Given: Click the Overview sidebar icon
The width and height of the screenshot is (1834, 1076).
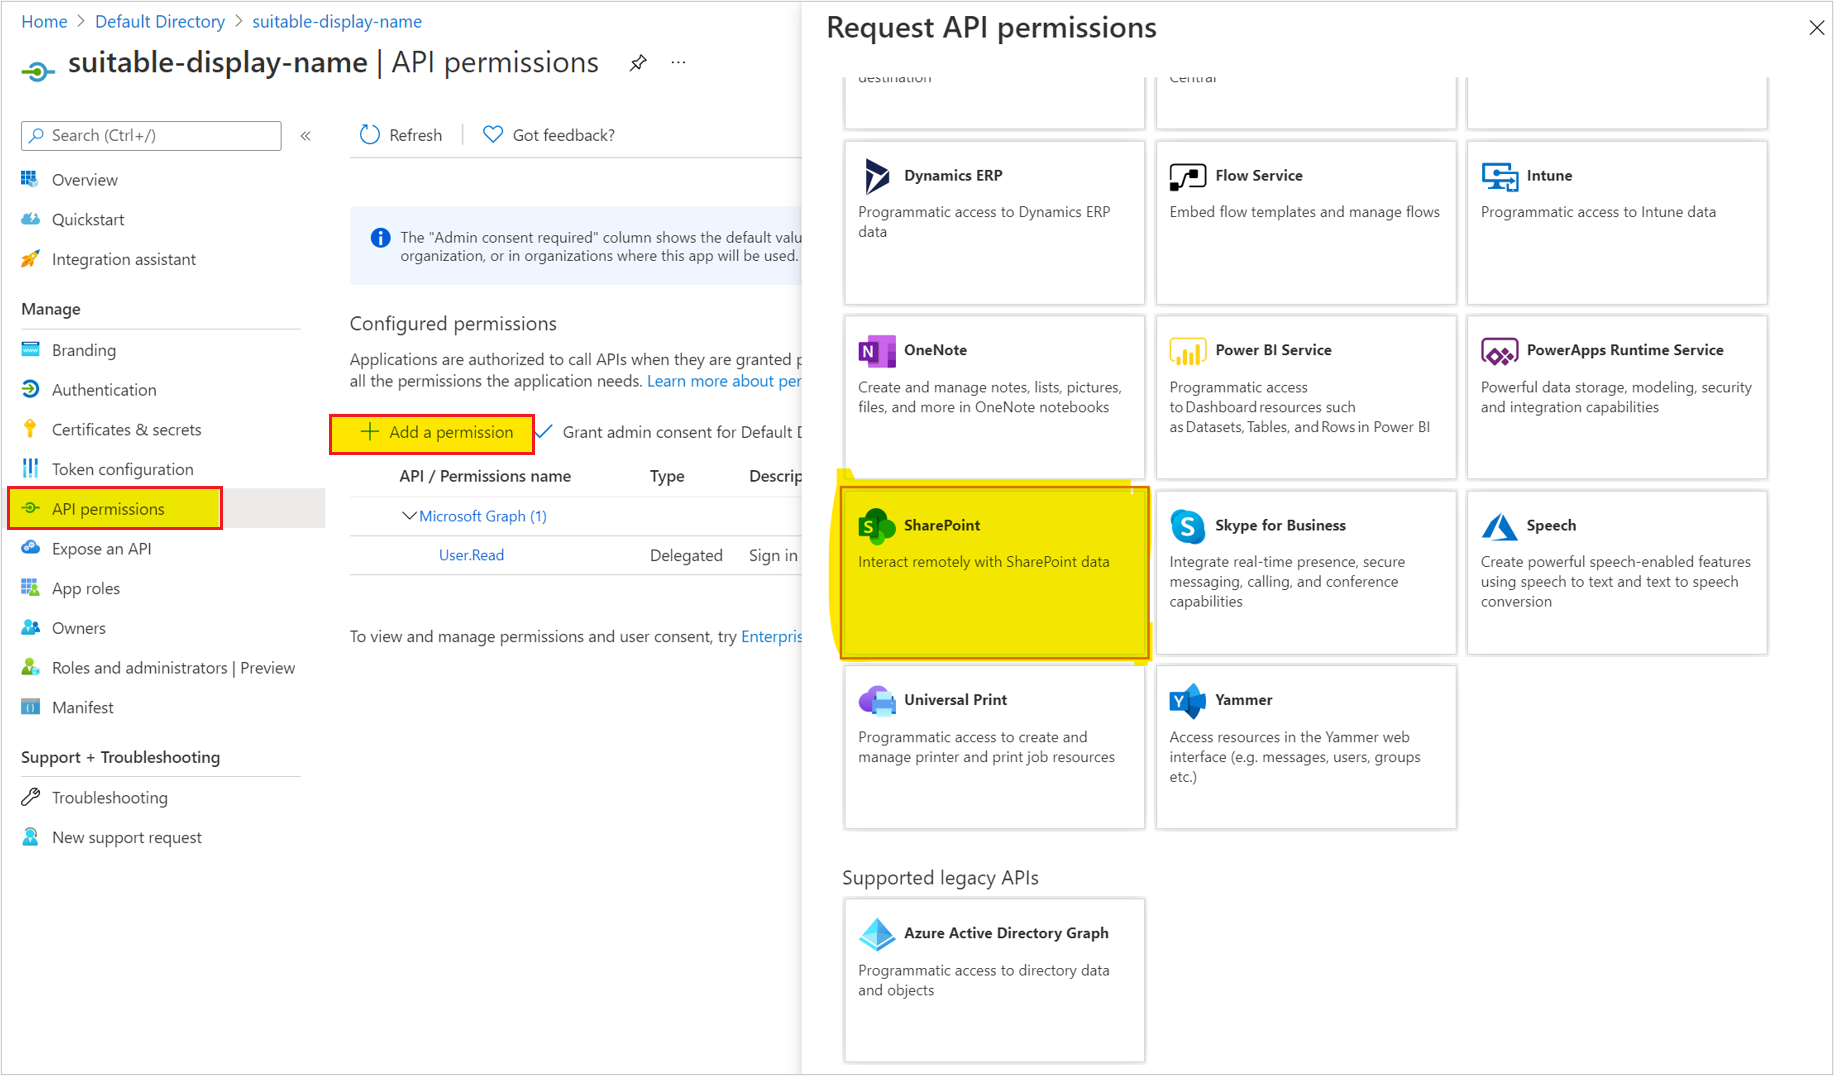Looking at the screenshot, I should pyautogui.click(x=30, y=179).
